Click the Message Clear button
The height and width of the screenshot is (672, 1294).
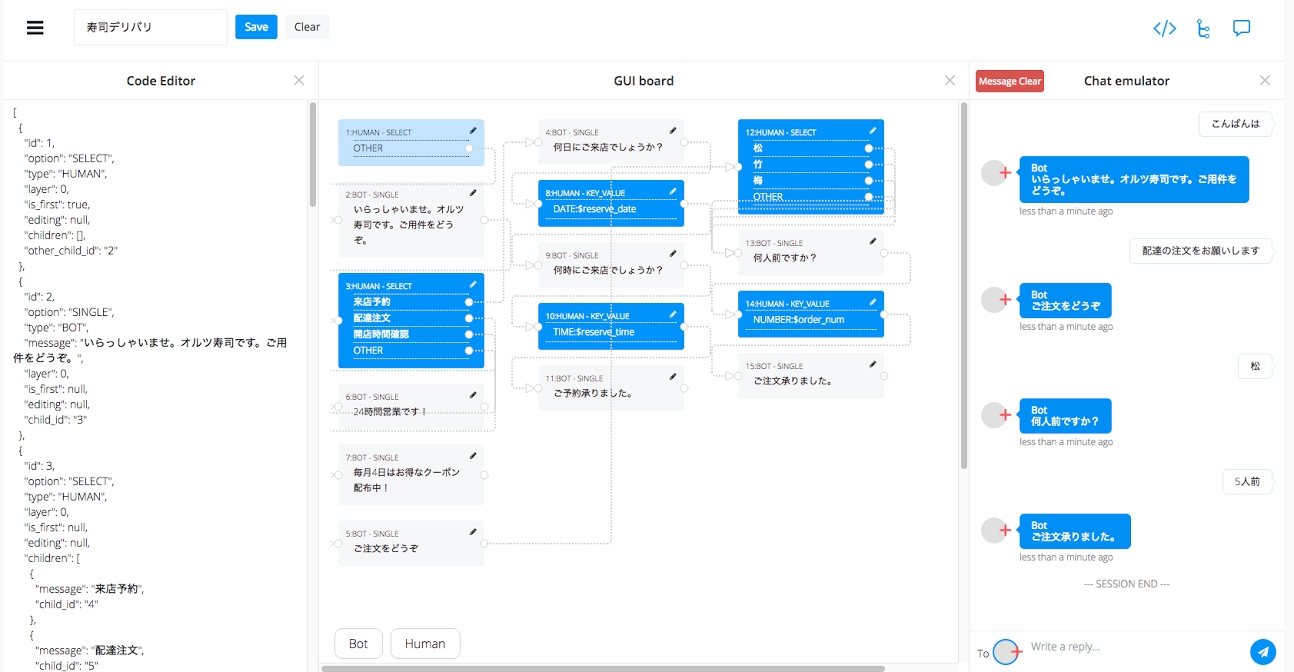(x=1009, y=81)
